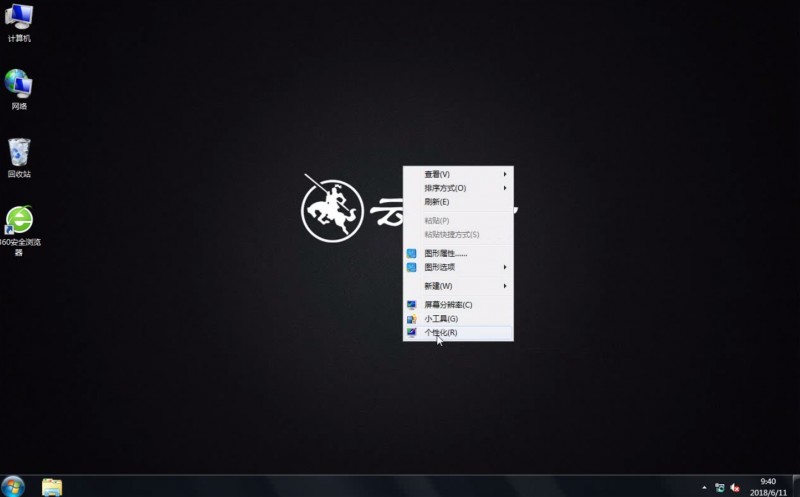Show hidden tray icons arrow

click(x=704, y=488)
